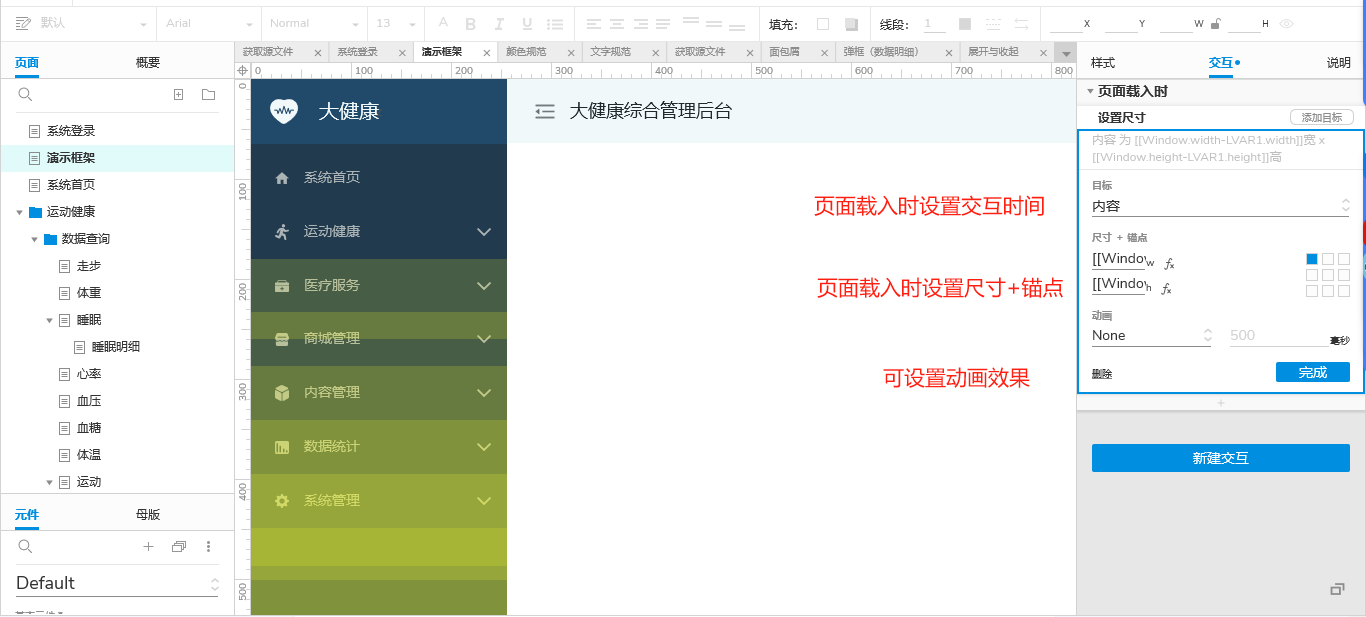Toggle the visibility eye icon in toolbar
The image size is (1366, 617).
click(1287, 23)
